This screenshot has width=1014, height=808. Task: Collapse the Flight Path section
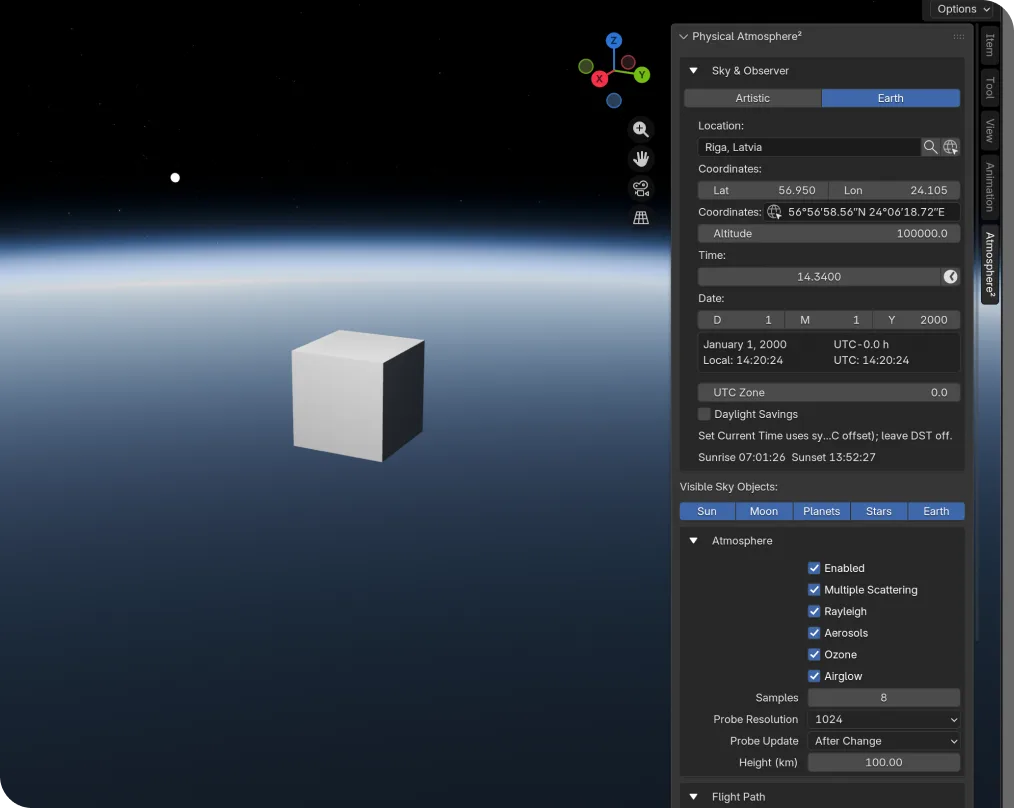click(x=693, y=797)
